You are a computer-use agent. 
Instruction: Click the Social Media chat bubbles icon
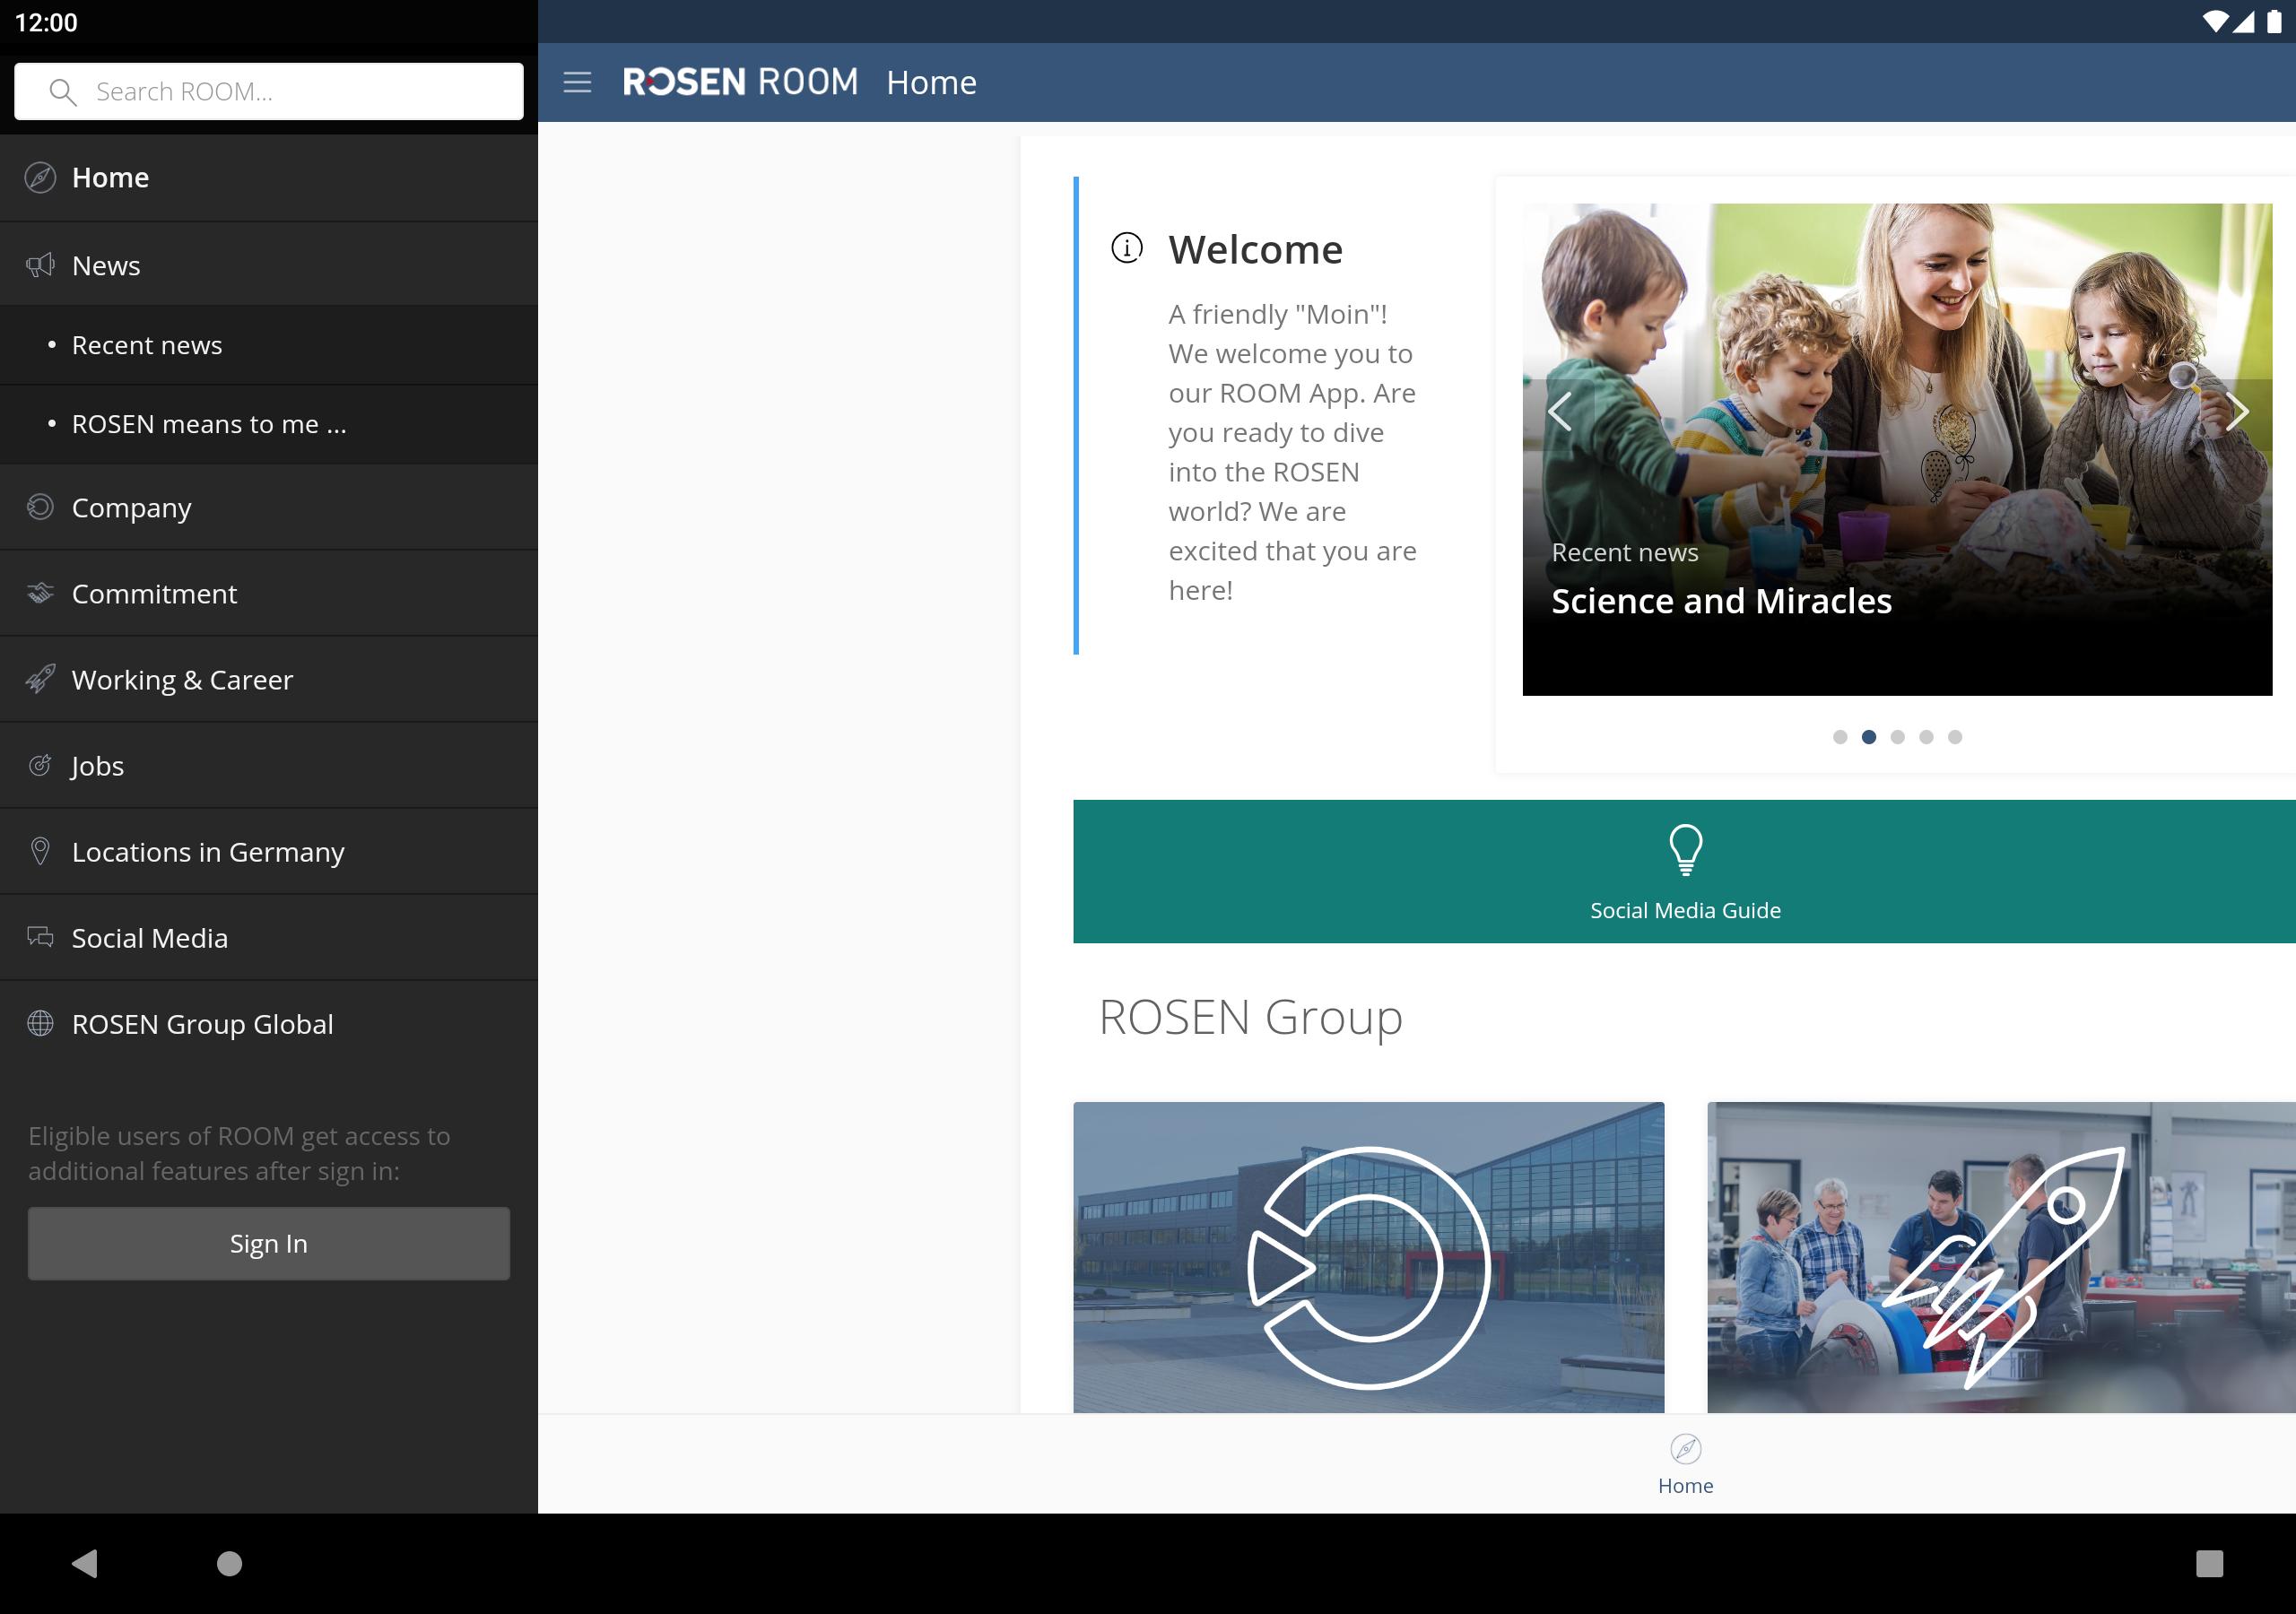coord(40,937)
